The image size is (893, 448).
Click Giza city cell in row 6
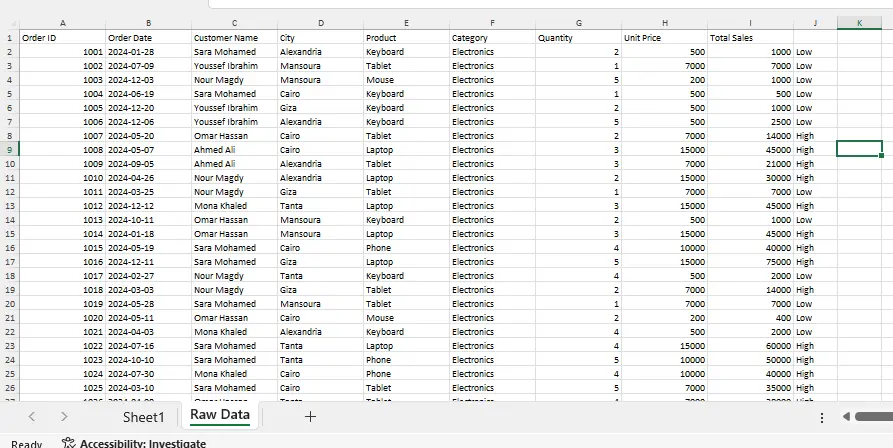coord(321,108)
